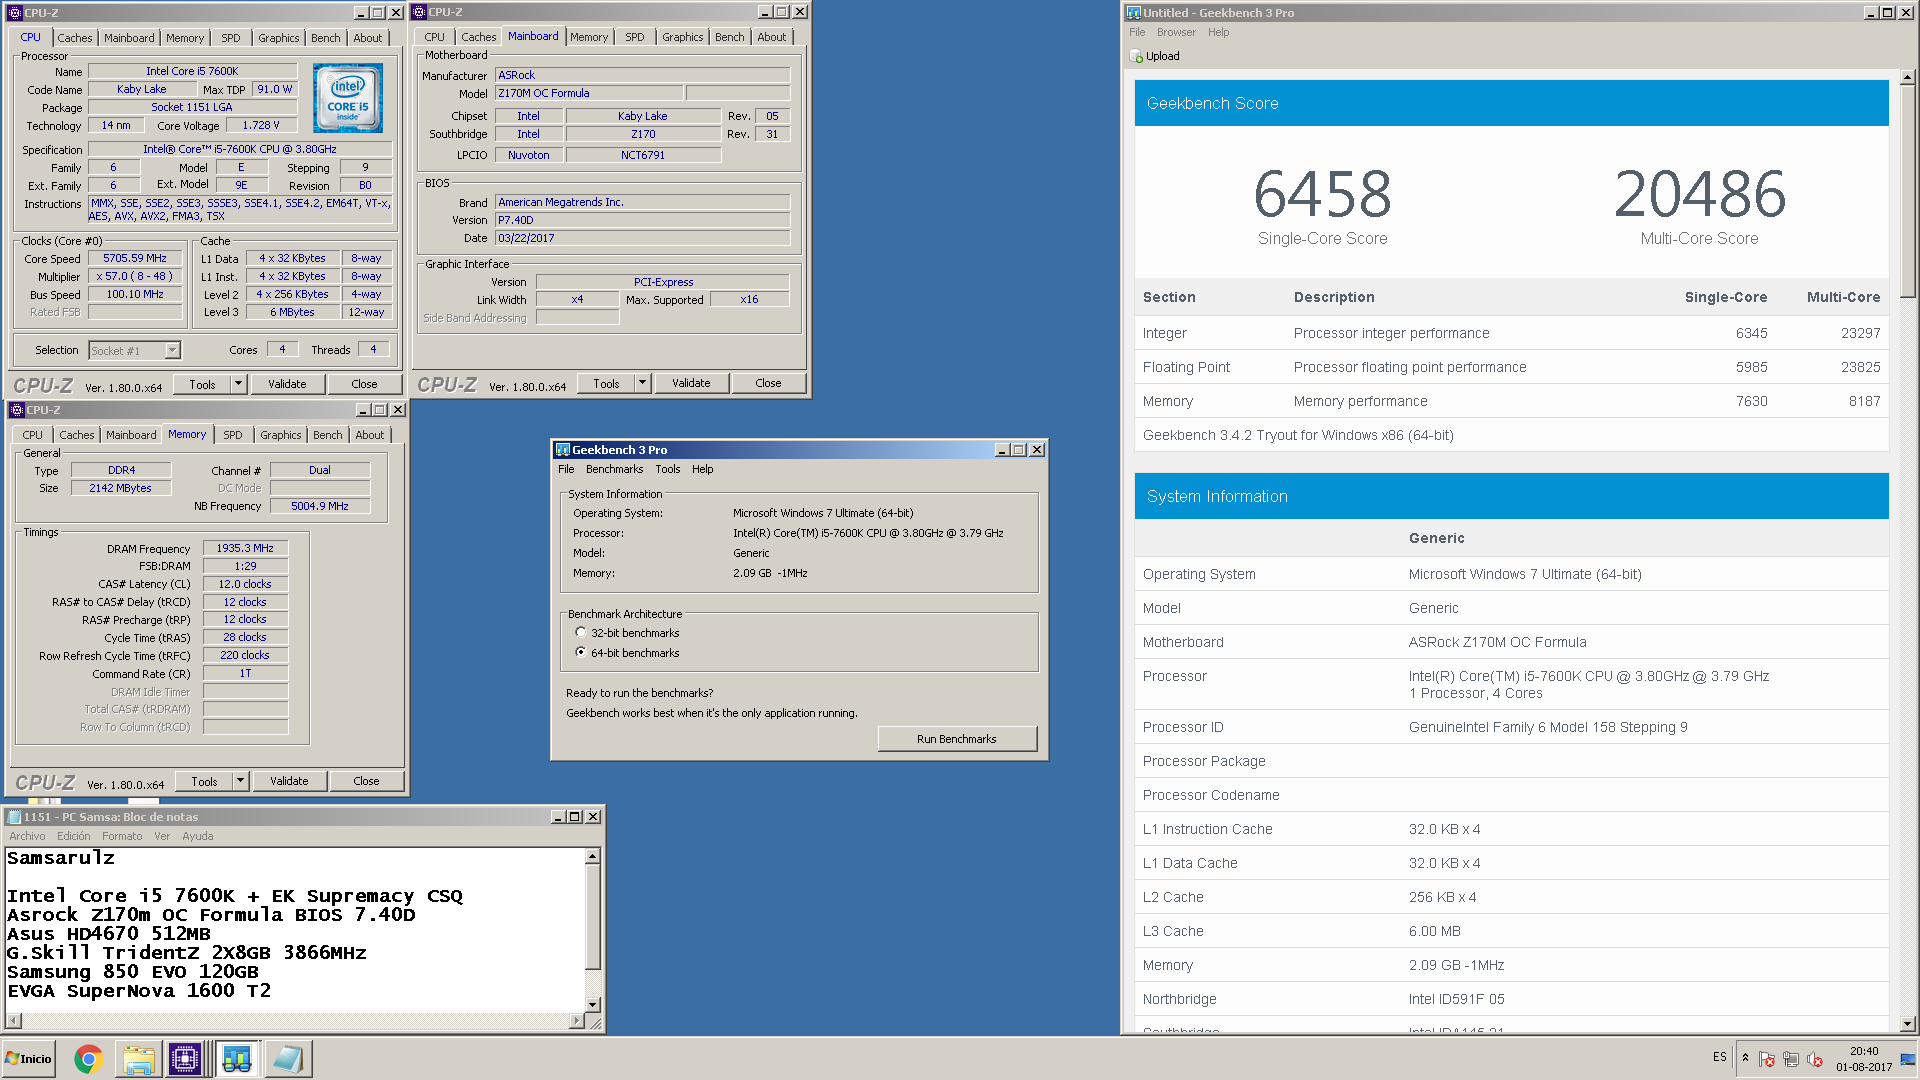
Task: Click Validate in the CPU-Z CPU window
Action: point(287,384)
